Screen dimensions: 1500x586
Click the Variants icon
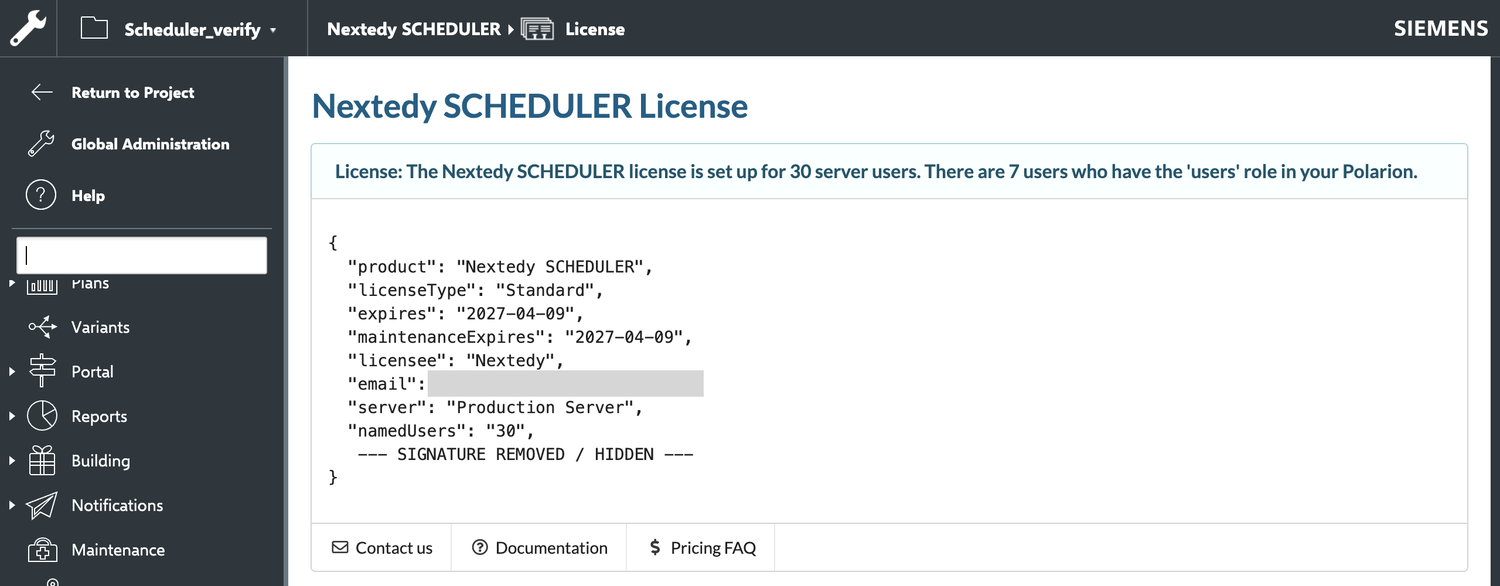[42, 327]
